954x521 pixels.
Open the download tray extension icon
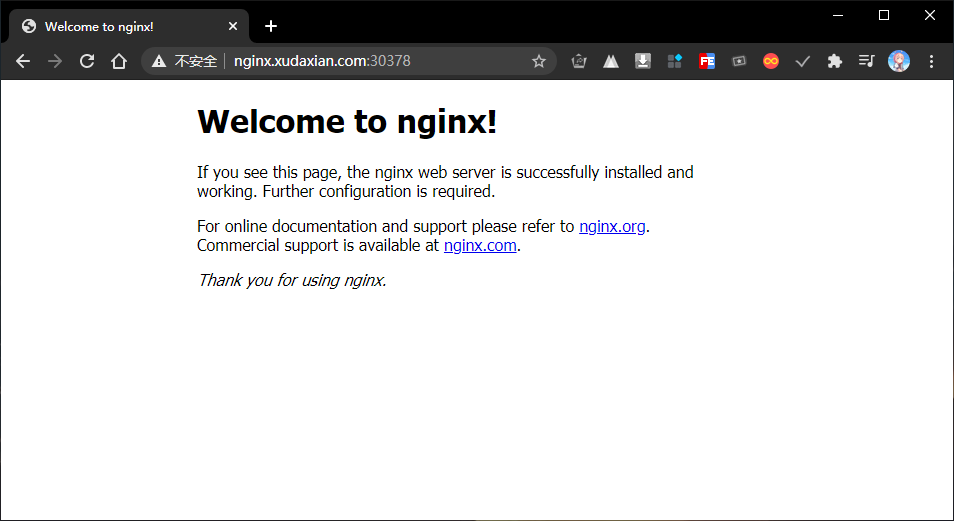pyautogui.click(x=643, y=61)
